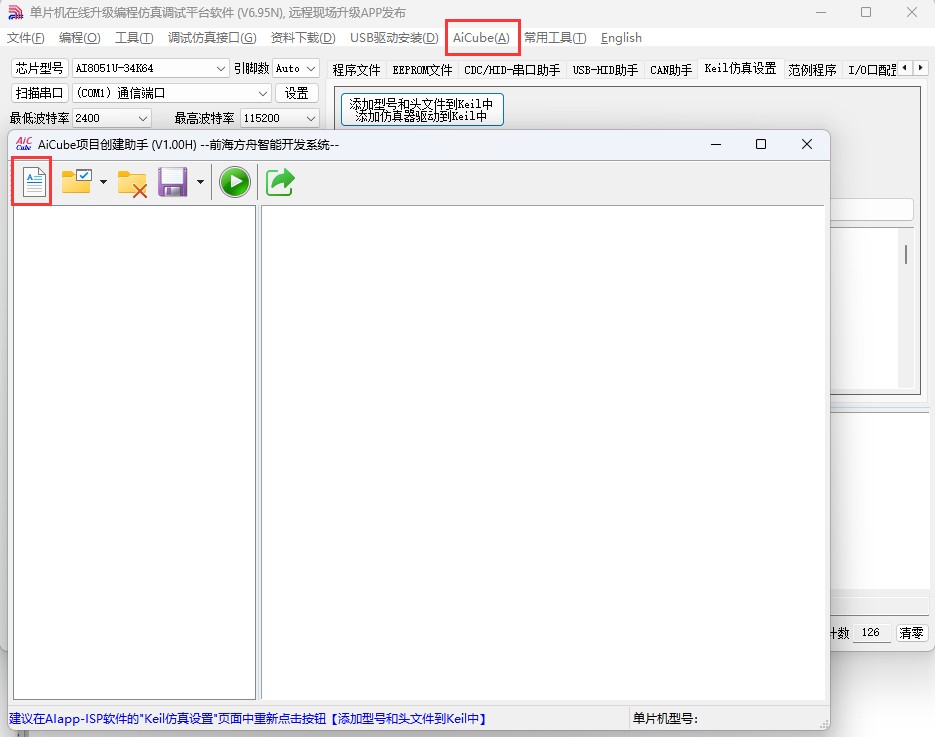Maximize the AiCube项目创建助手 window

click(761, 144)
